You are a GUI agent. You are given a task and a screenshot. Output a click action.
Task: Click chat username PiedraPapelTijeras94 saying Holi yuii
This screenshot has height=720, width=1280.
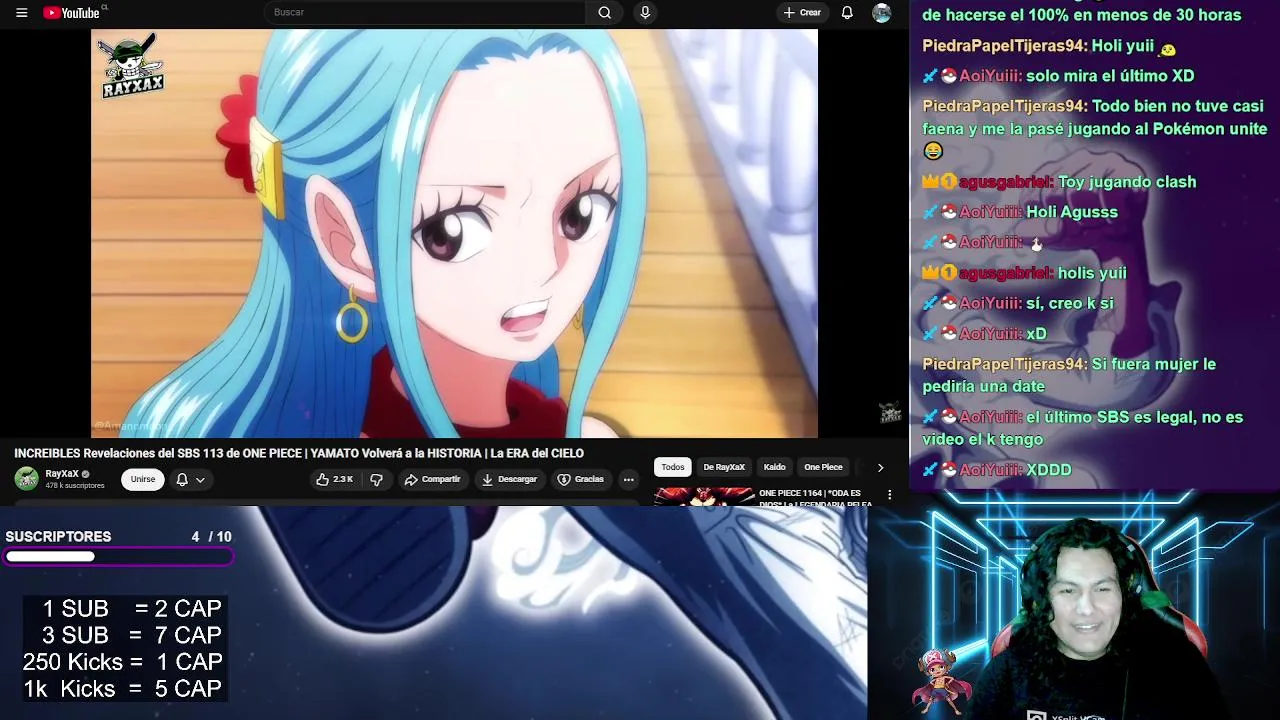click(1005, 45)
